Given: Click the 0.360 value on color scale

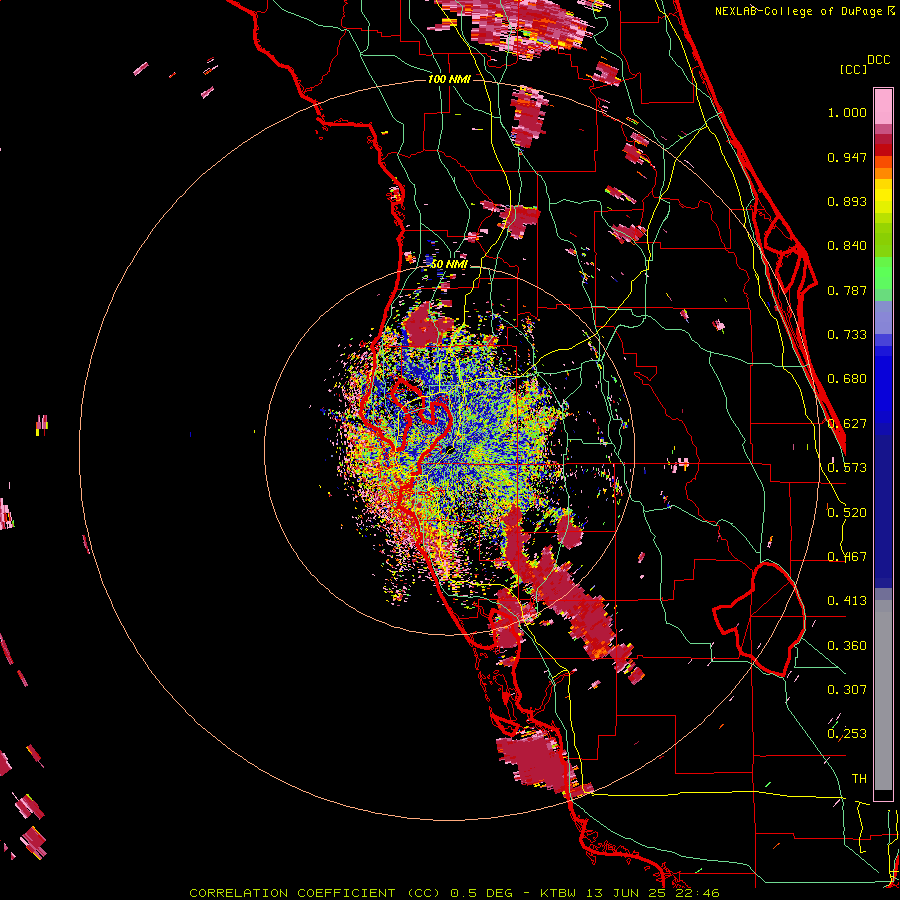Looking at the screenshot, I should [847, 646].
